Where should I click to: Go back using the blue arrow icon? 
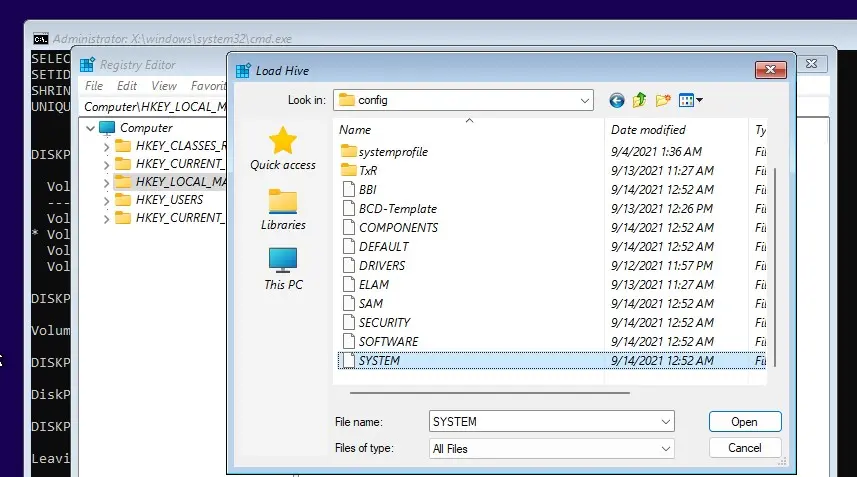(617, 101)
